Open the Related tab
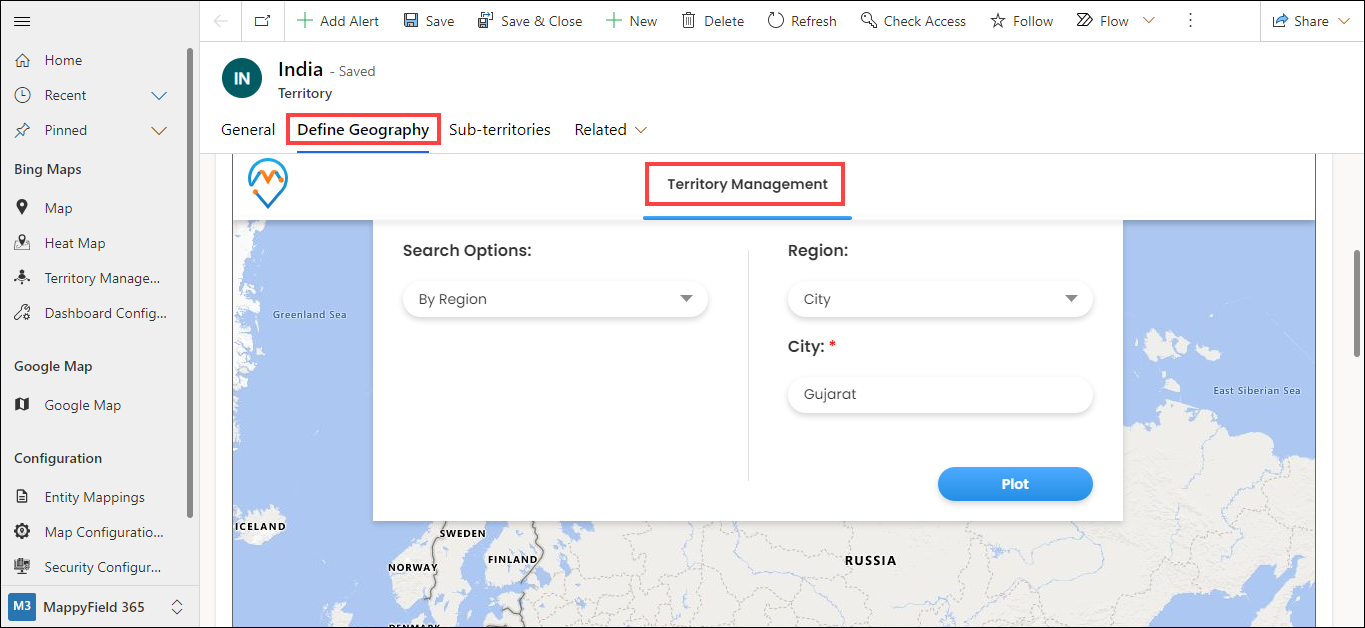1365x628 pixels. 600,130
